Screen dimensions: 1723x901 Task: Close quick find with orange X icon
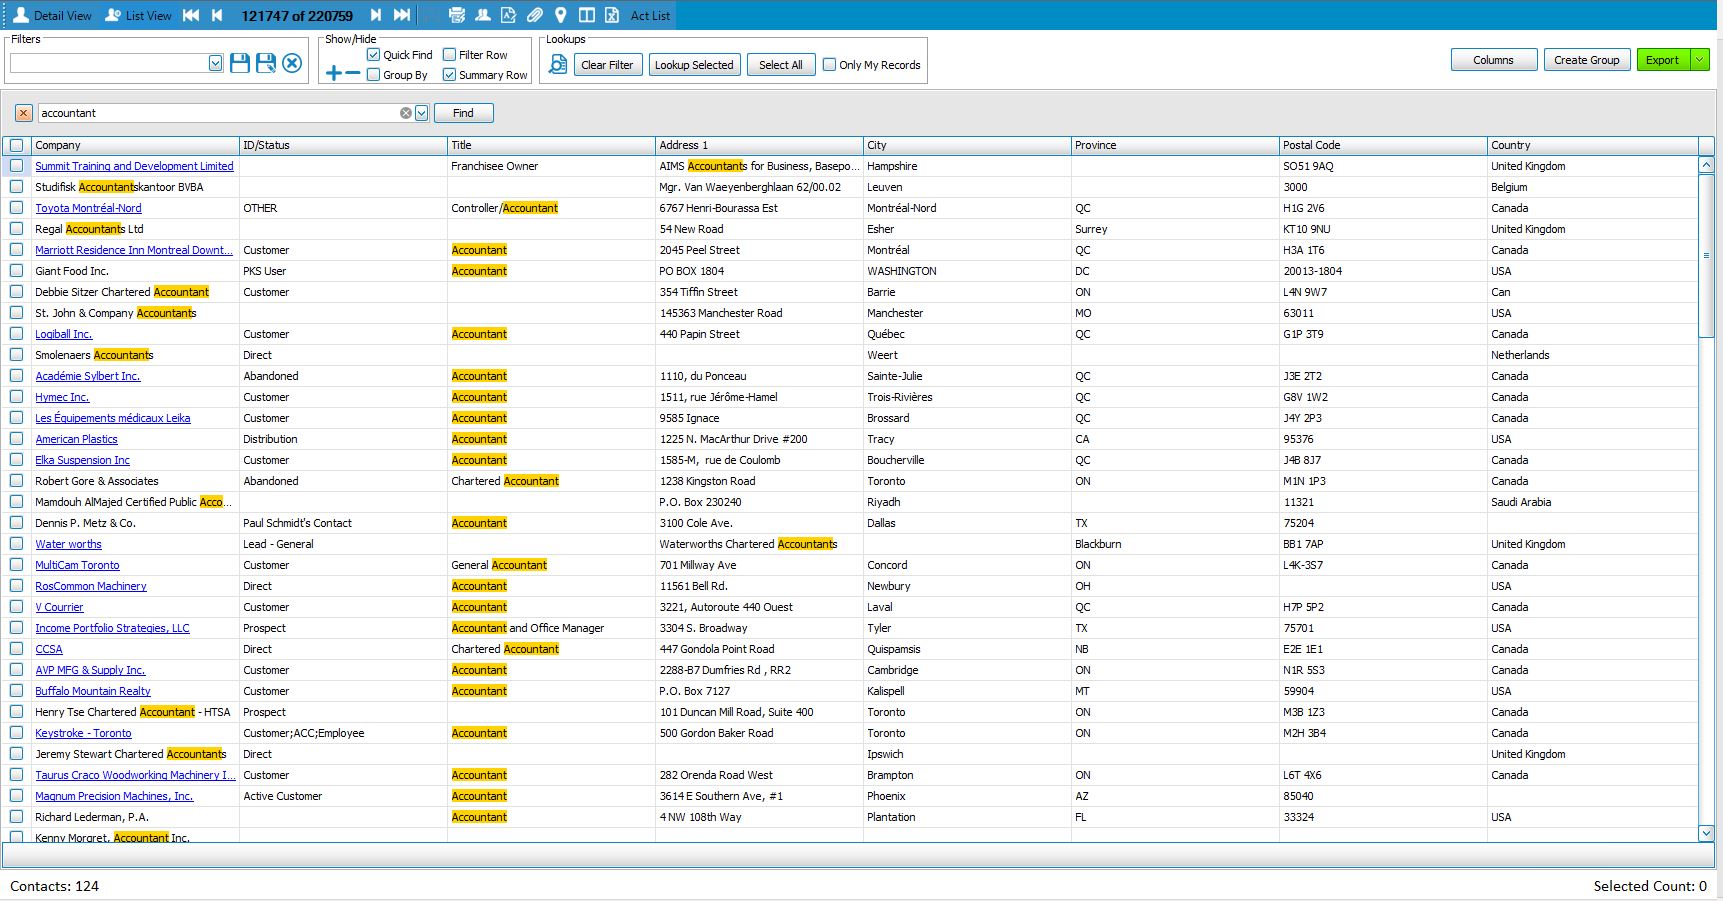tap(23, 113)
